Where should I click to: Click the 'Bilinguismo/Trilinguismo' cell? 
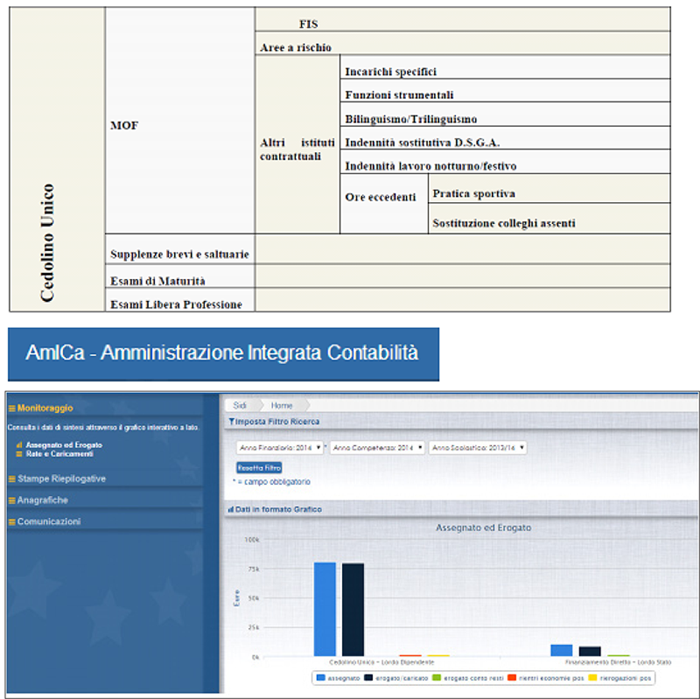coord(505,114)
